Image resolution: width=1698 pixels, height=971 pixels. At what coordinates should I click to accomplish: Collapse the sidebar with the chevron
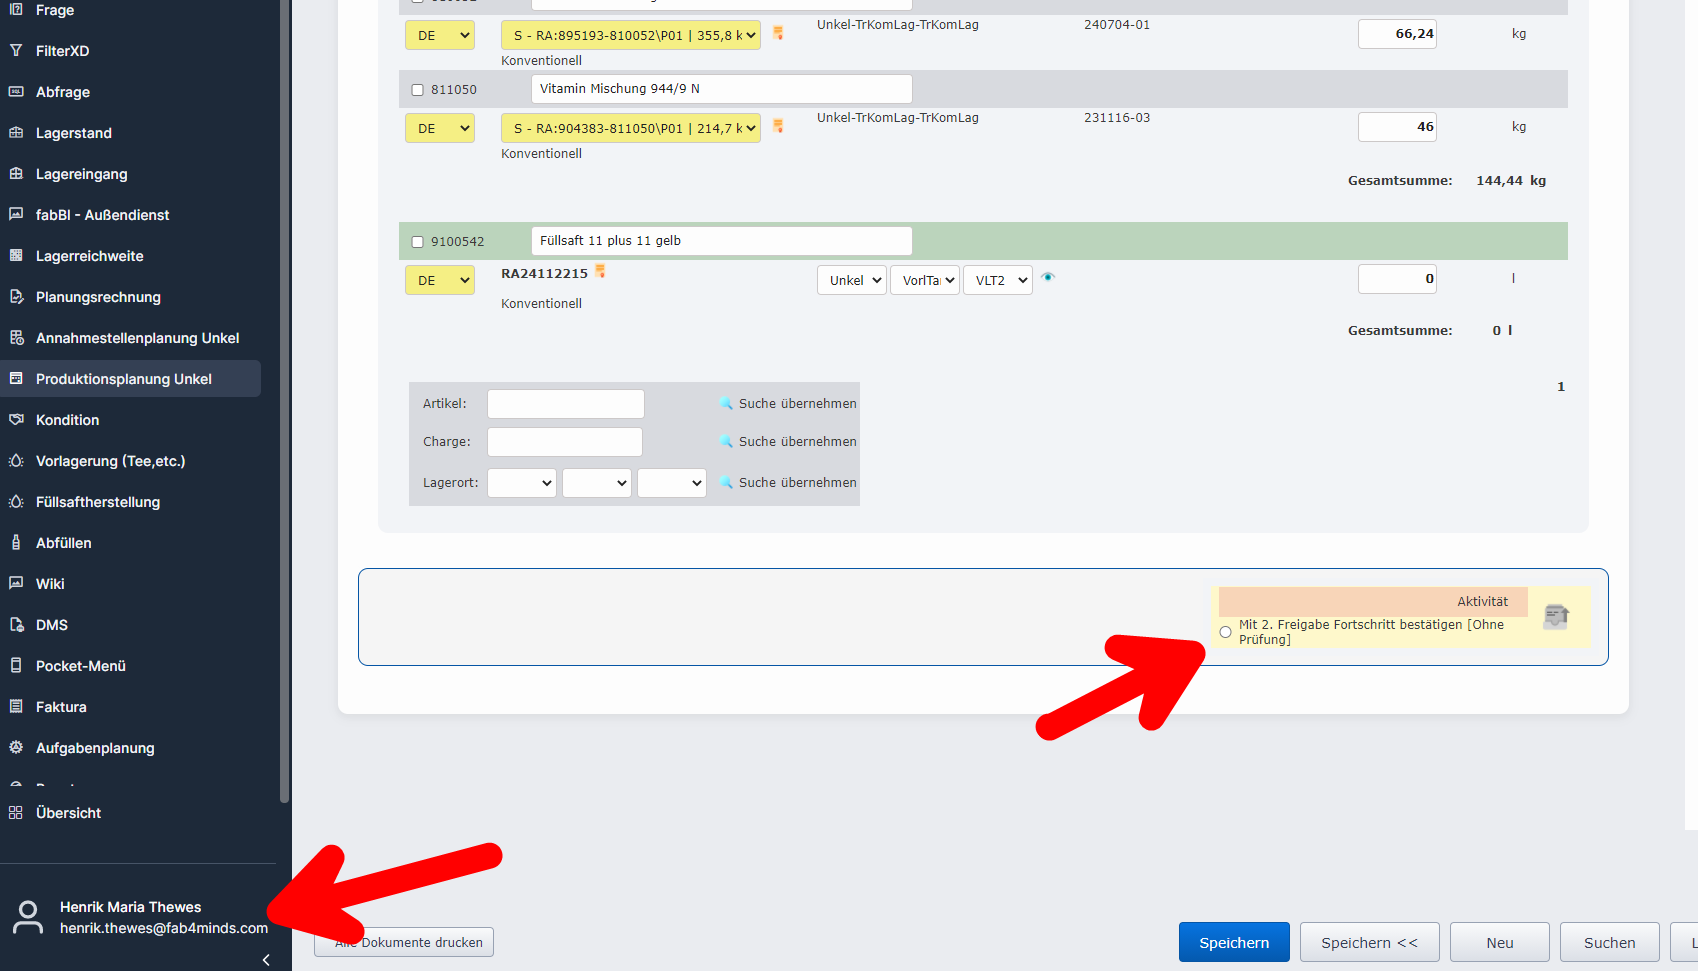[266, 960]
